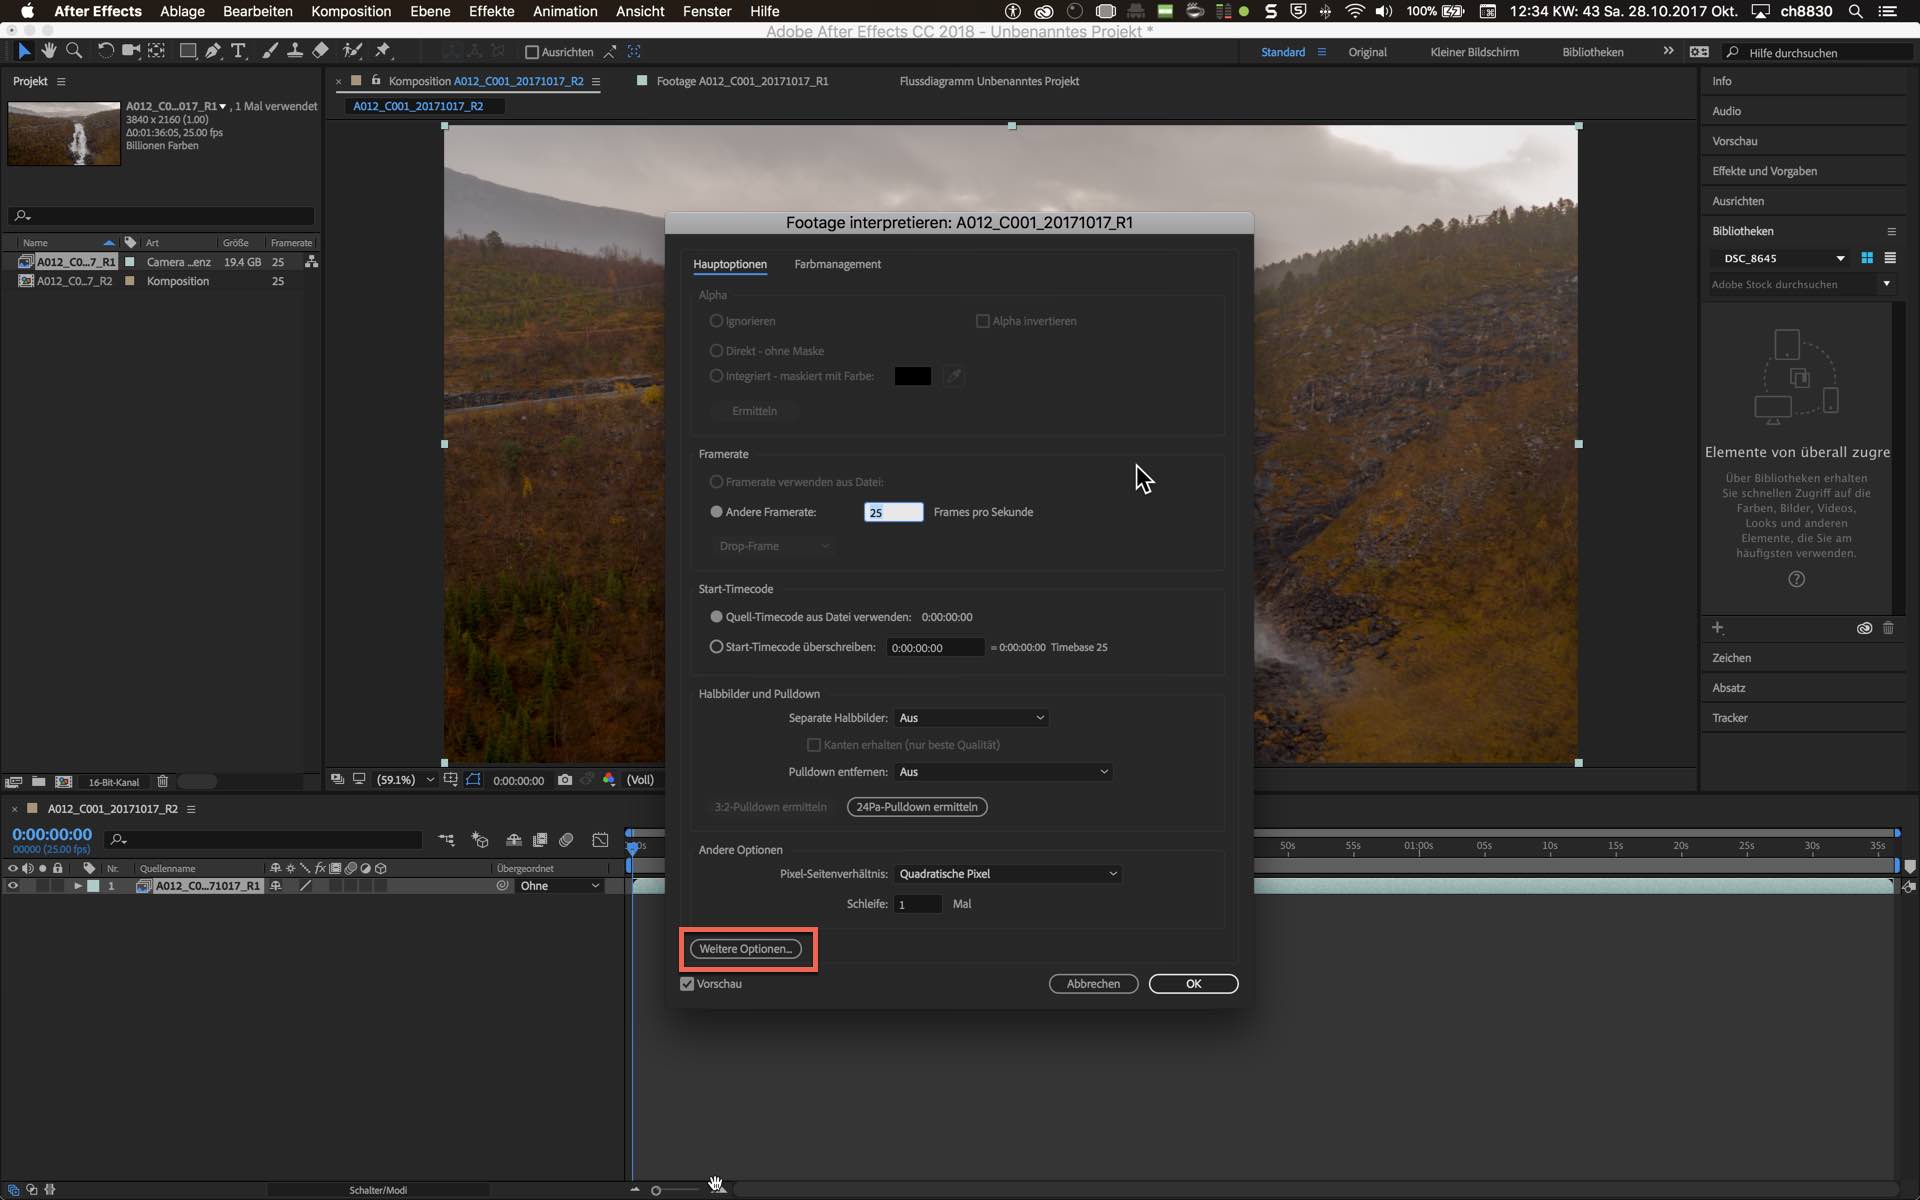Screen dimensions: 1920x1200
Task: Select the Unified Camera tool
Action: pyautogui.click(x=131, y=51)
